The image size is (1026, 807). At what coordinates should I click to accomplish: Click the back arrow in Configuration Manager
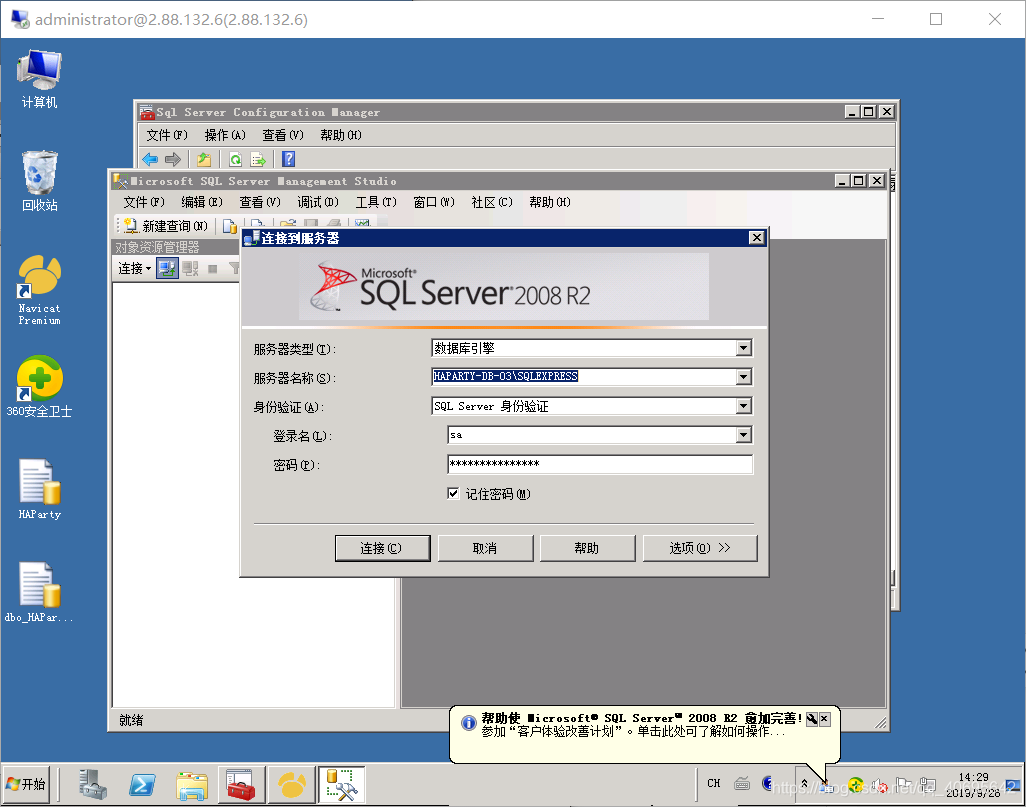coord(149,158)
